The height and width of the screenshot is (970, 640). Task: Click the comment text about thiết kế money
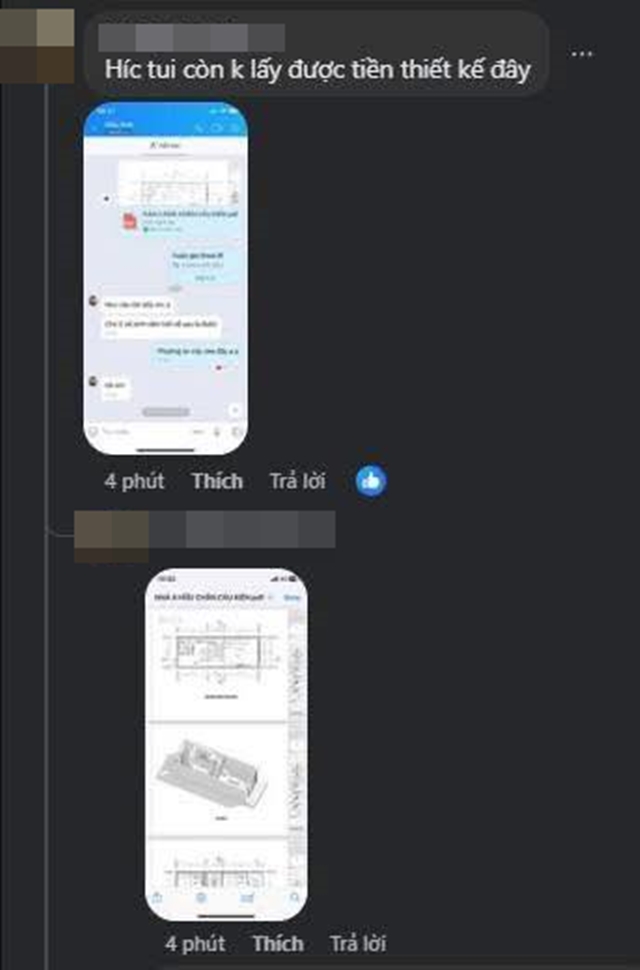pos(318,69)
